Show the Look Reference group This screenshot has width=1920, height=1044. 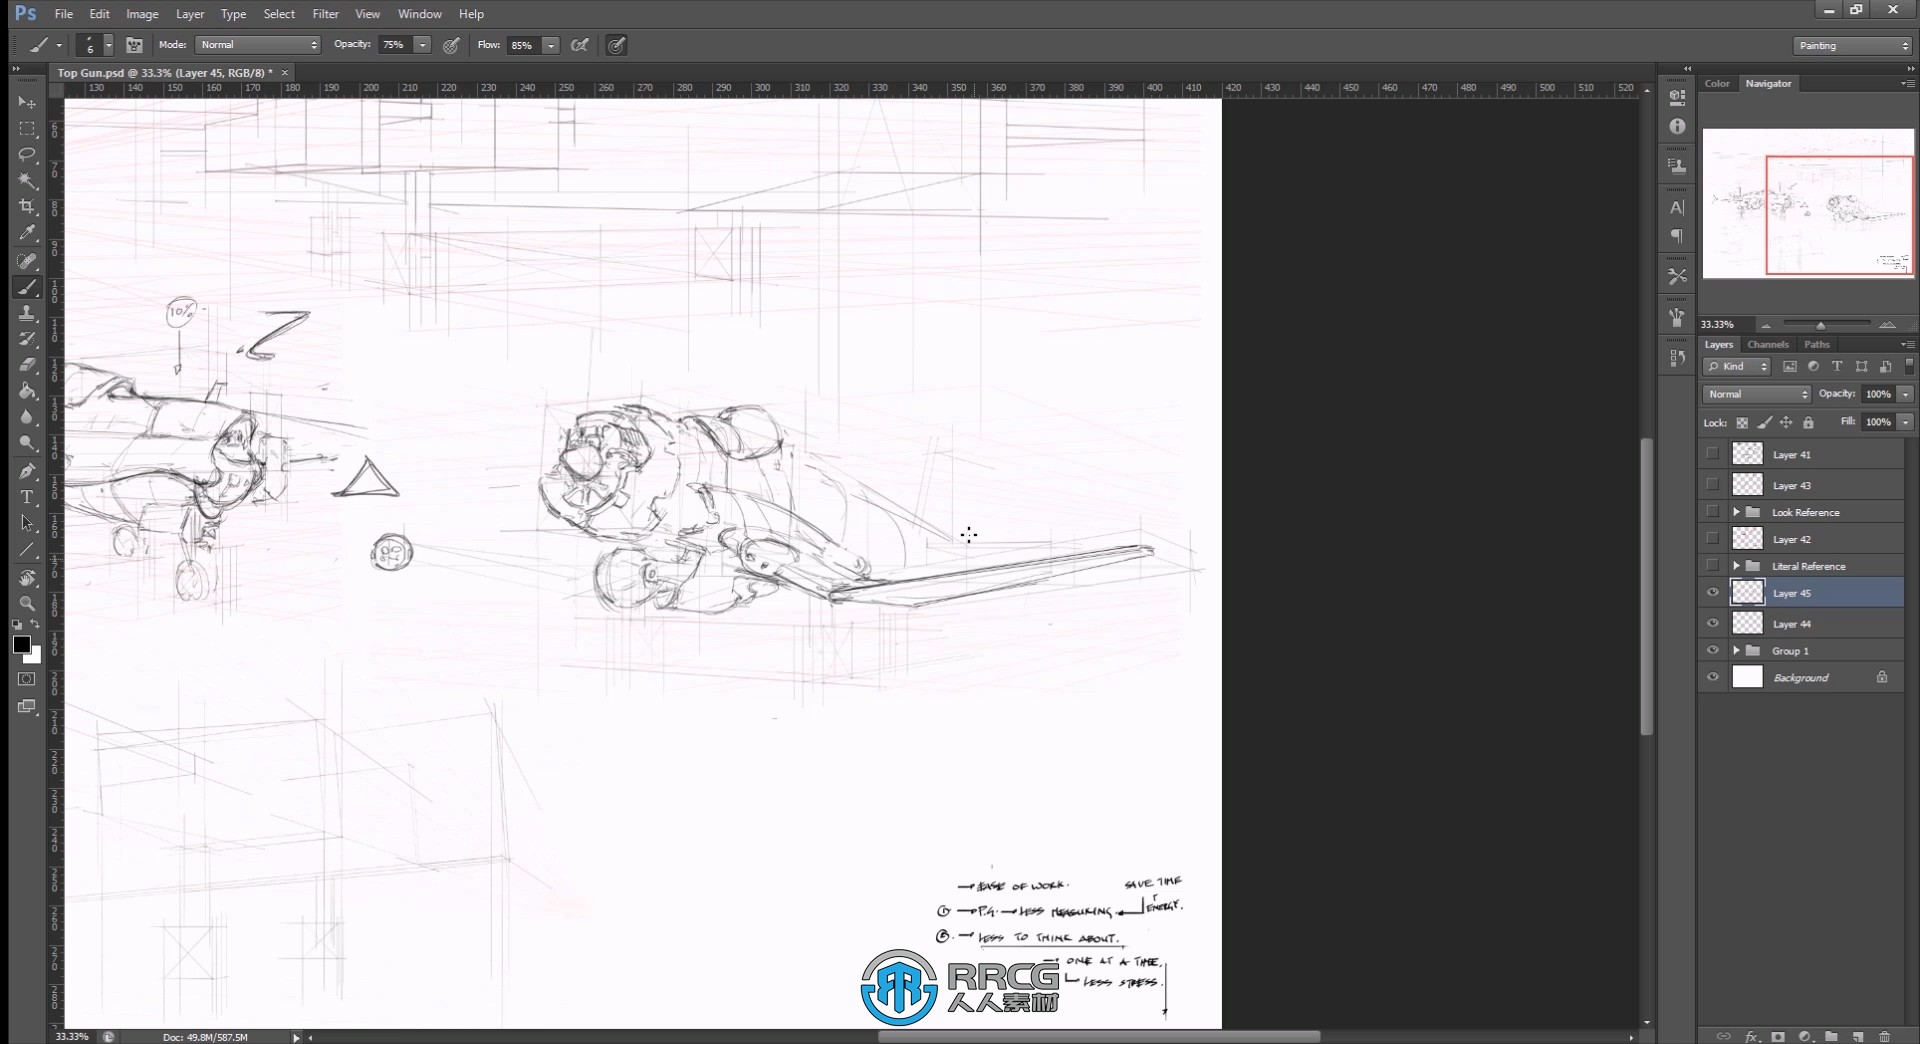[1713, 512]
